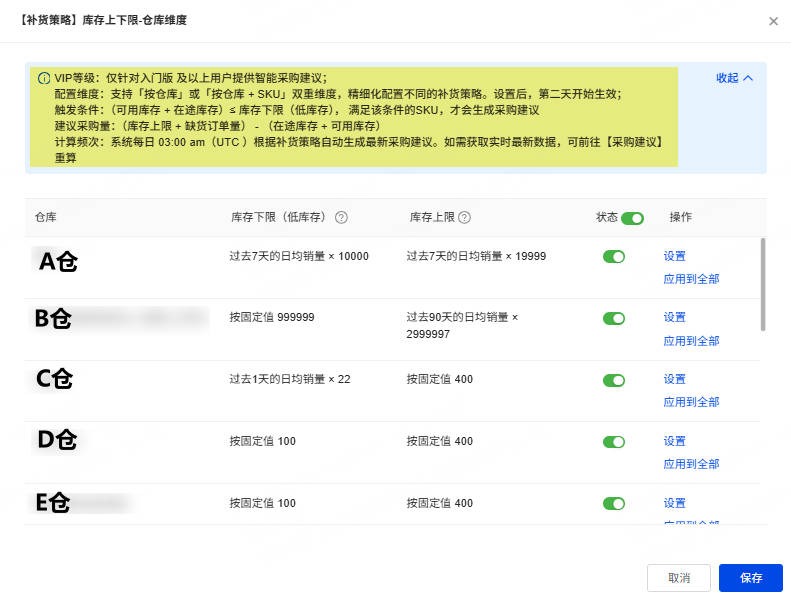Close the 补货策略 dialog with X icon

point(773,21)
